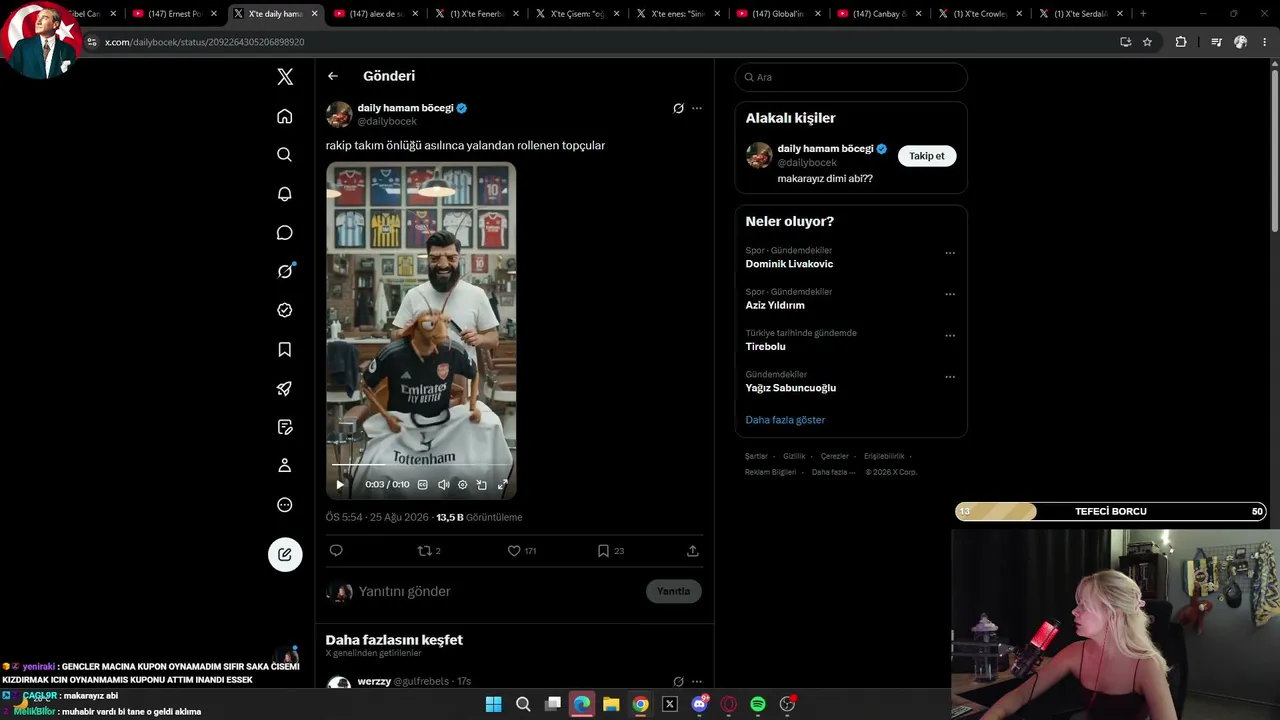This screenshot has height=720, width=1280.
Task: Click the Yanıtla button
Action: coord(674,592)
